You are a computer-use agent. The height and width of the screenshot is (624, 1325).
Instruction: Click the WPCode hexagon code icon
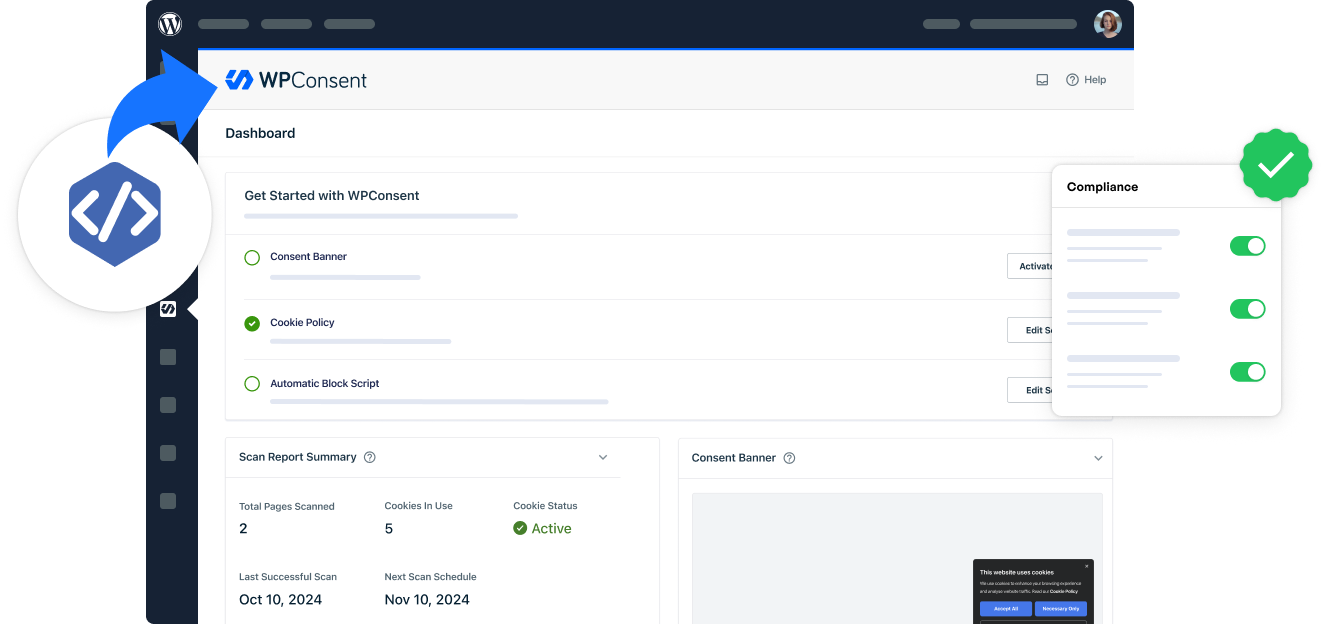(x=115, y=214)
